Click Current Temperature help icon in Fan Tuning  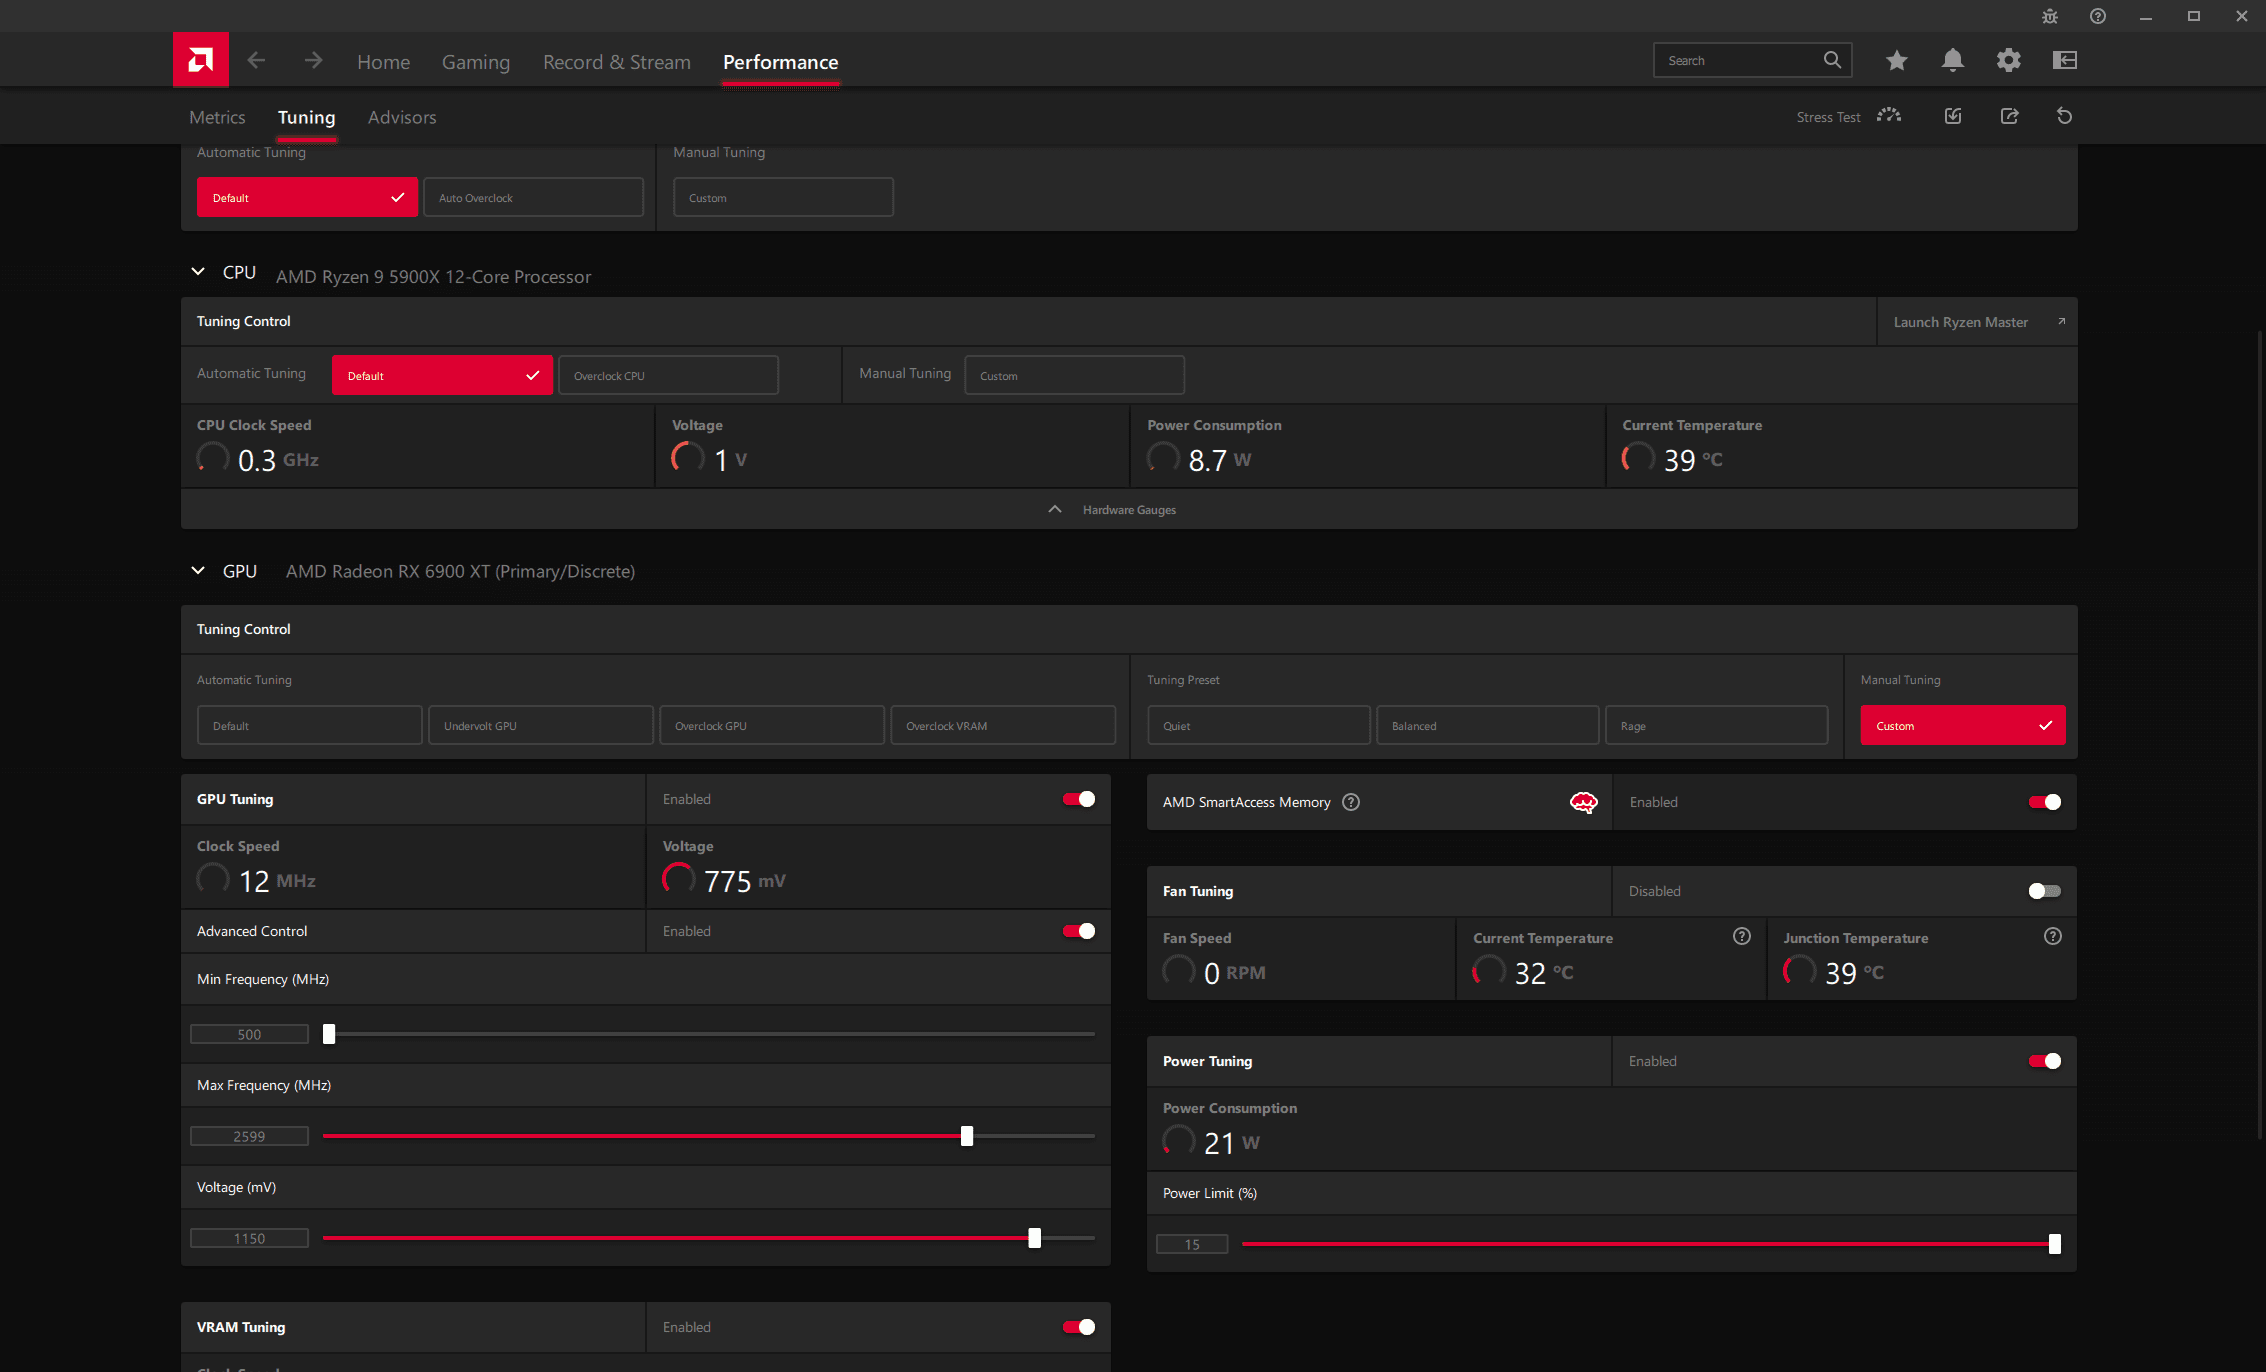pyautogui.click(x=1741, y=936)
